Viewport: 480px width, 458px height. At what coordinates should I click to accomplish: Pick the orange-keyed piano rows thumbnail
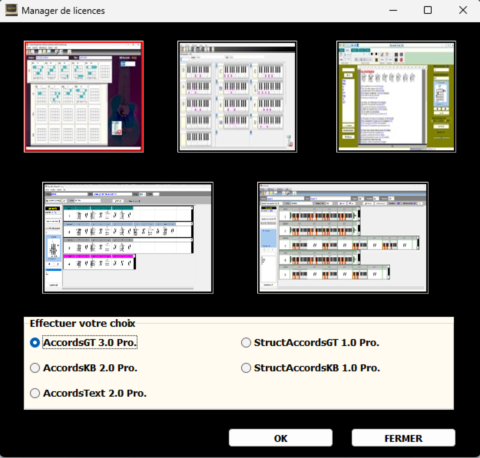pyautogui.click(x=343, y=238)
